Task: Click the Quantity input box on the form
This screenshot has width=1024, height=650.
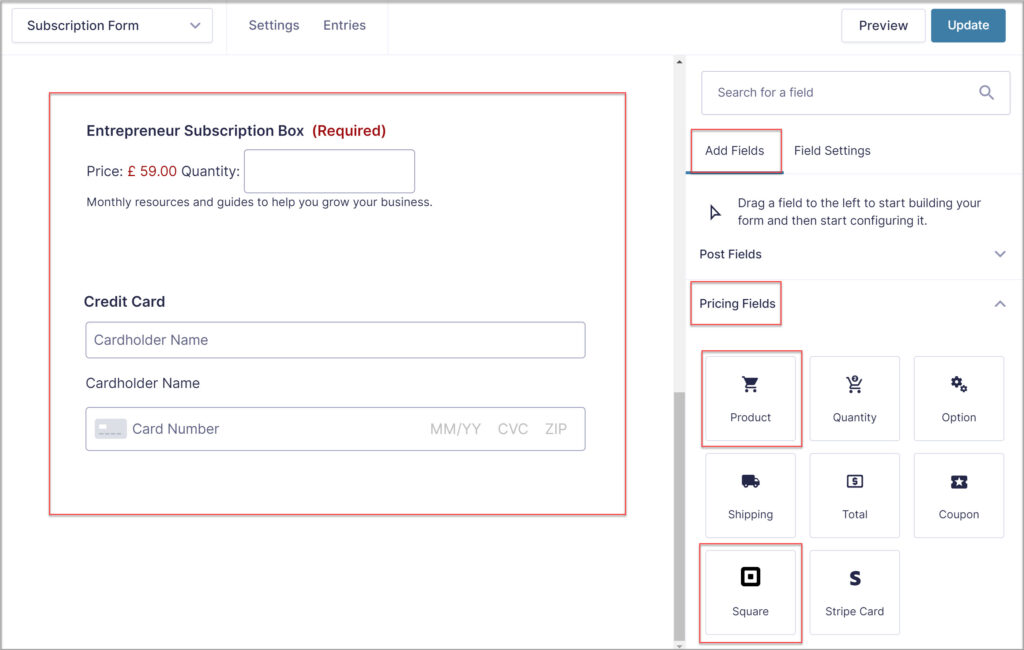Action: click(329, 171)
